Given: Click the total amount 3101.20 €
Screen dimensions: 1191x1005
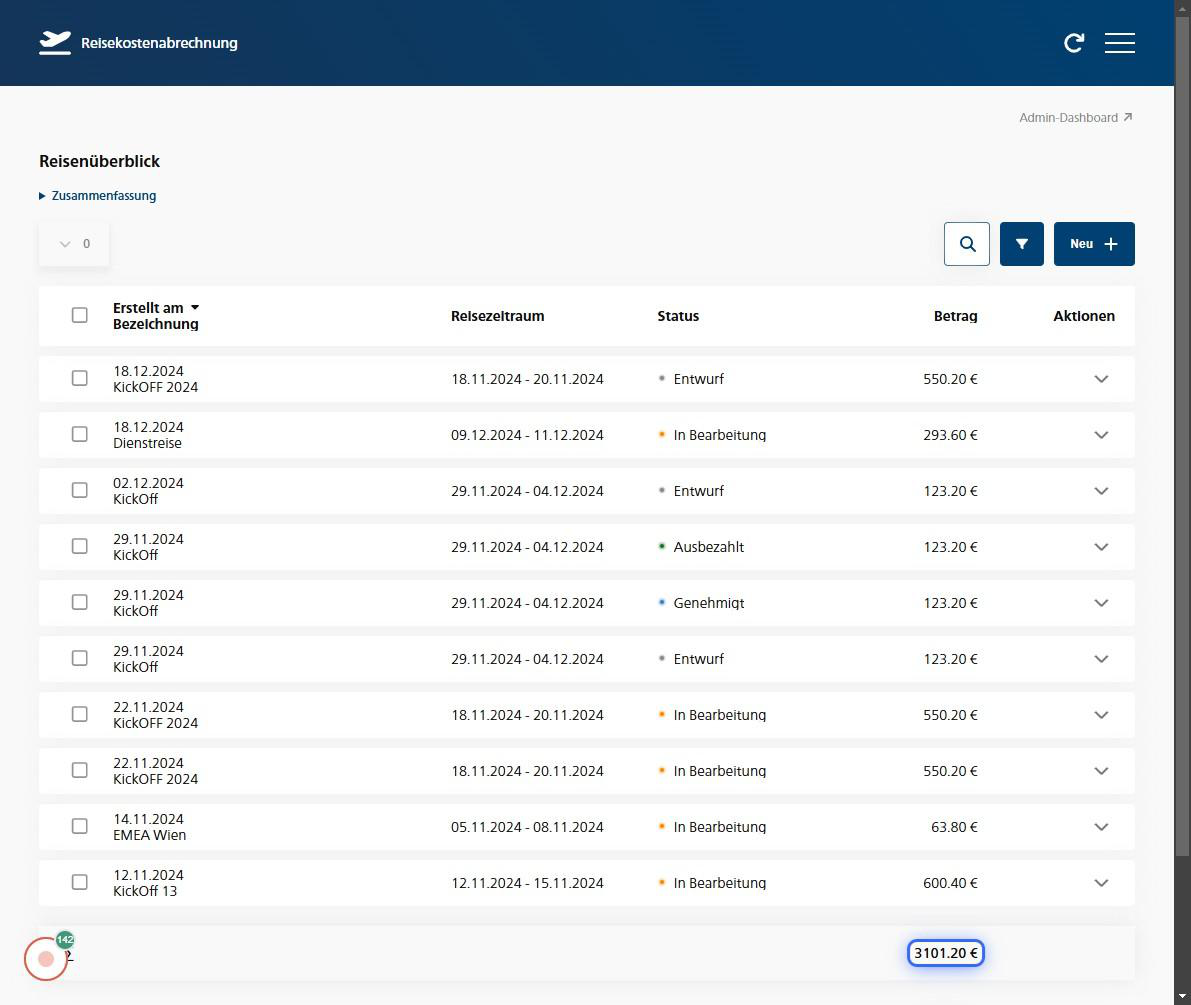Looking at the screenshot, I should click(x=945, y=954).
